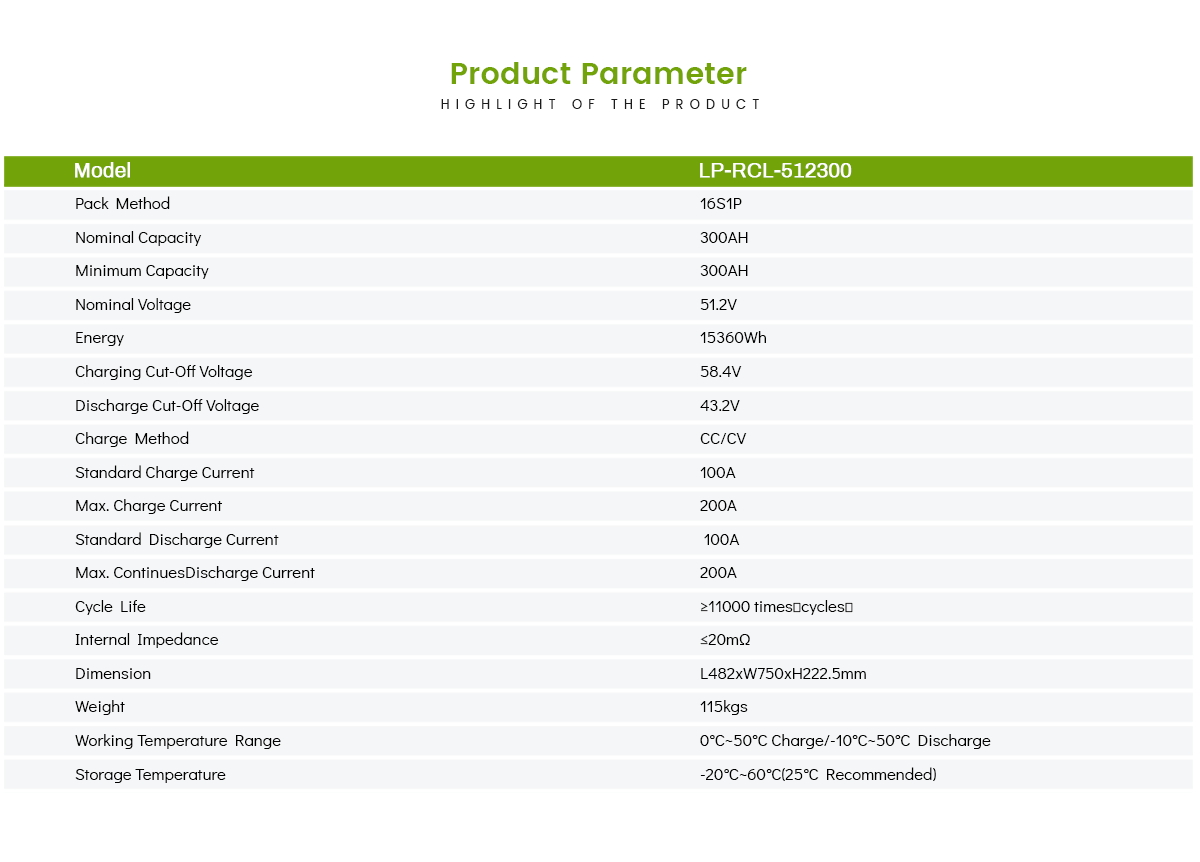Click the LP-RCL-512300 model number
This screenshot has width=1200, height=862.
click(x=775, y=171)
